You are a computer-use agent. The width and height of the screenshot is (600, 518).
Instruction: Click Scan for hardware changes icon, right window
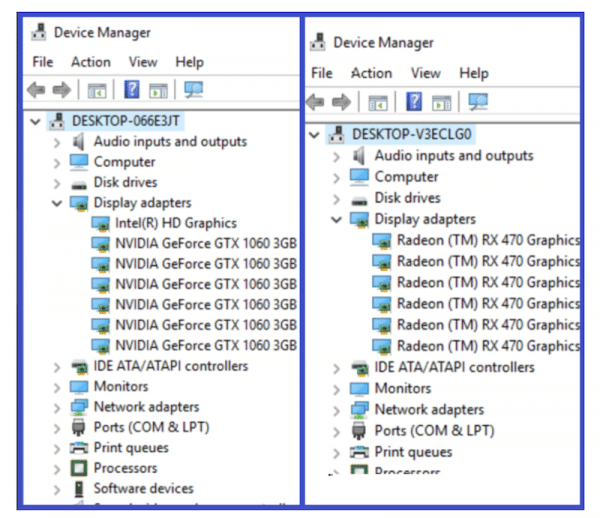point(478,102)
